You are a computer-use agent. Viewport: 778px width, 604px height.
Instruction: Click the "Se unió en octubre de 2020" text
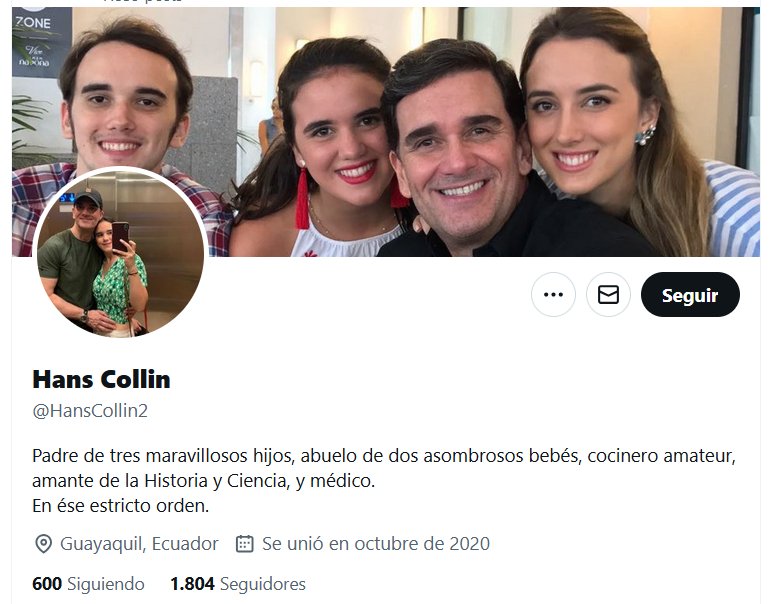pyautogui.click(x=376, y=544)
